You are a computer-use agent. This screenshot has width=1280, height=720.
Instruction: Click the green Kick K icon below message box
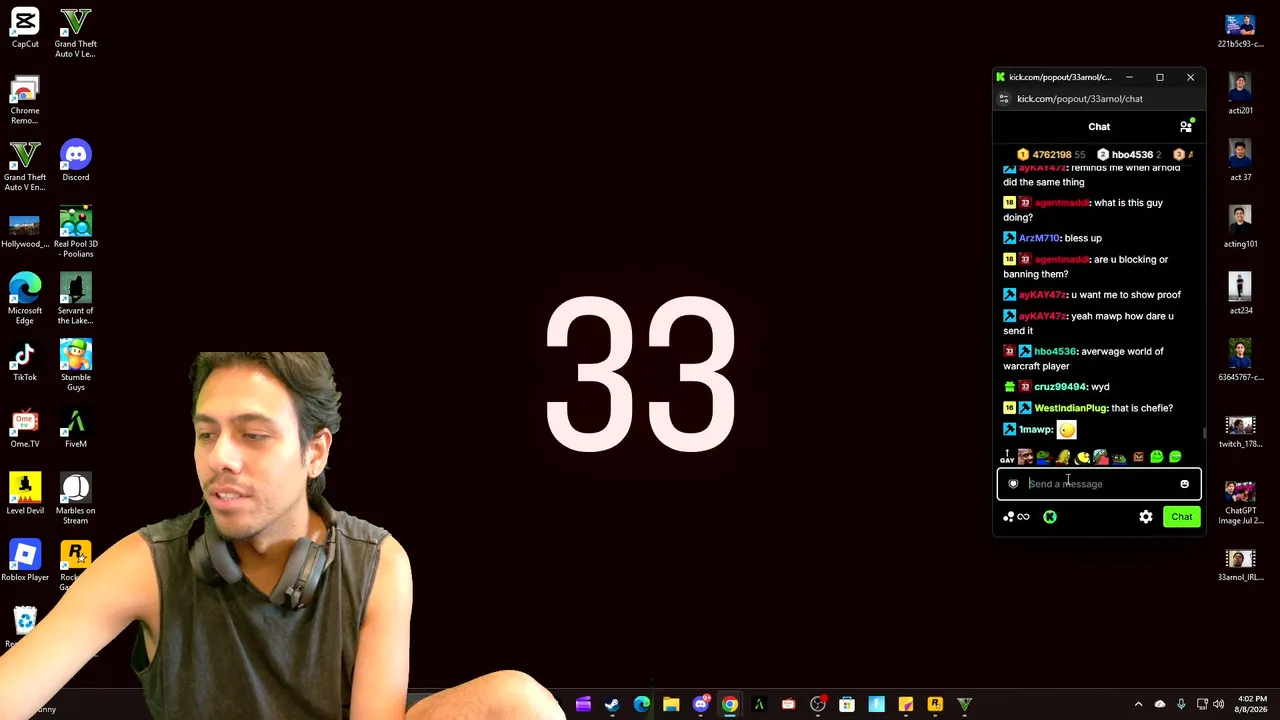(1050, 517)
